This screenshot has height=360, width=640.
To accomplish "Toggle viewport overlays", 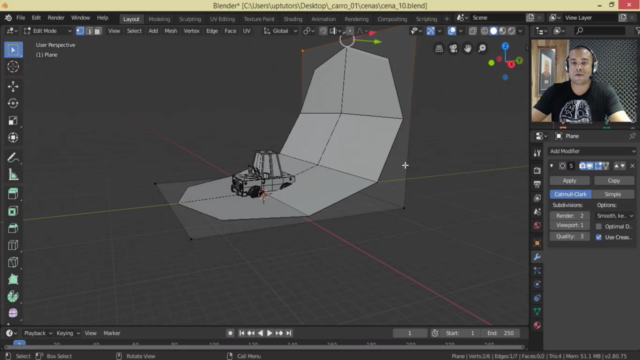I will point(451,31).
